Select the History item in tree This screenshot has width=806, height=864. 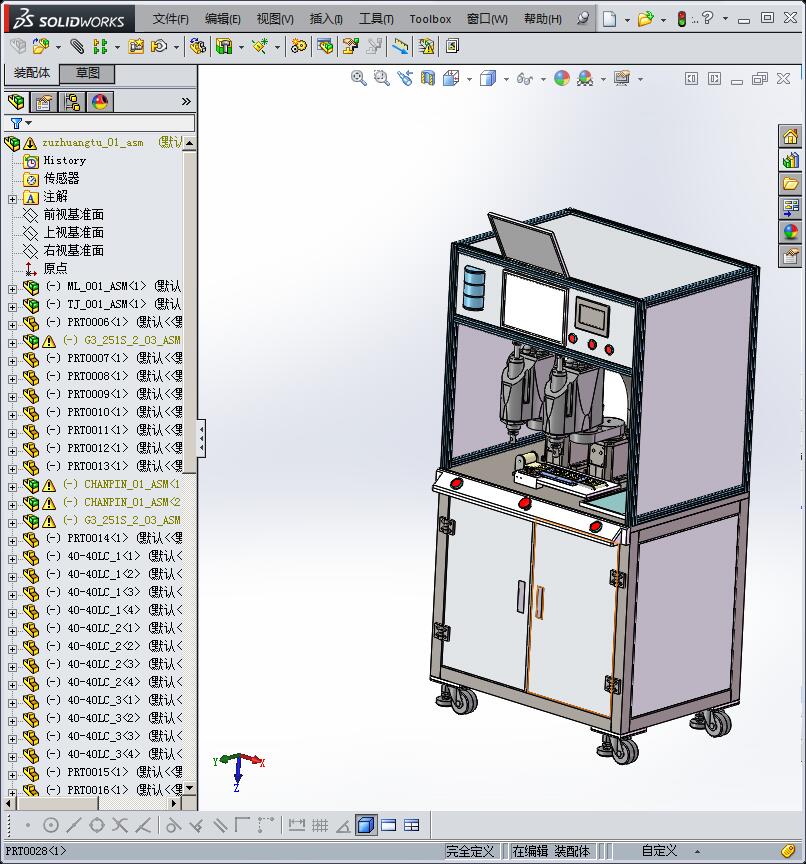point(64,160)
